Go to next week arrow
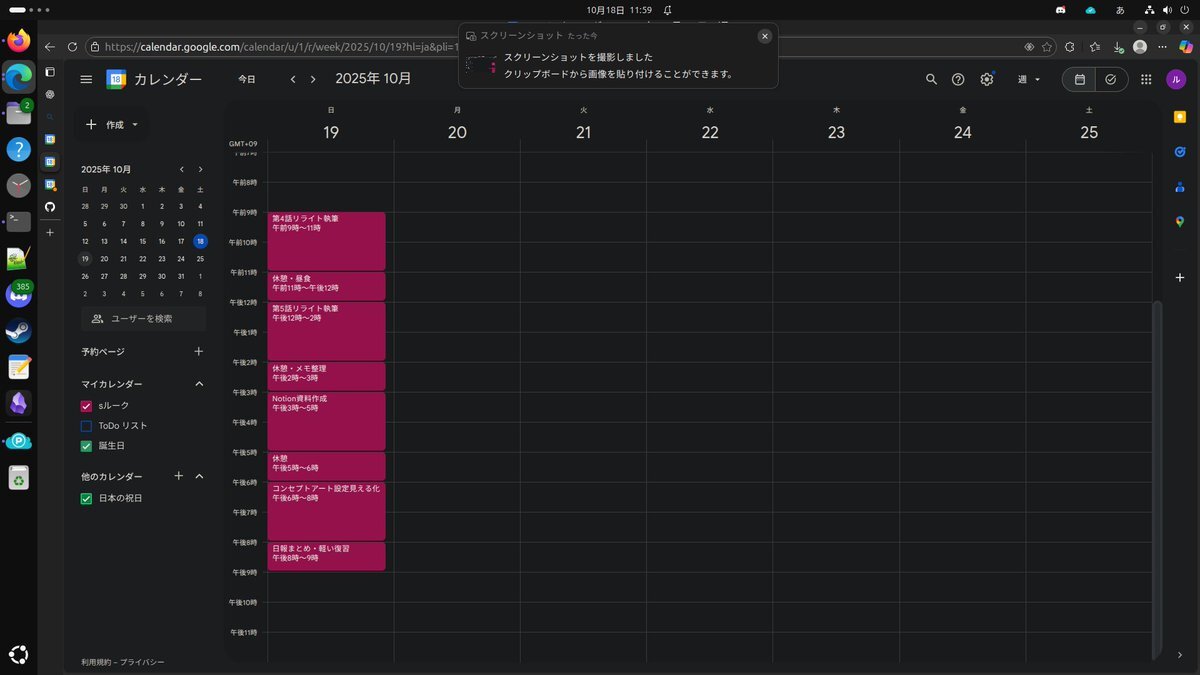 point(313,79)
